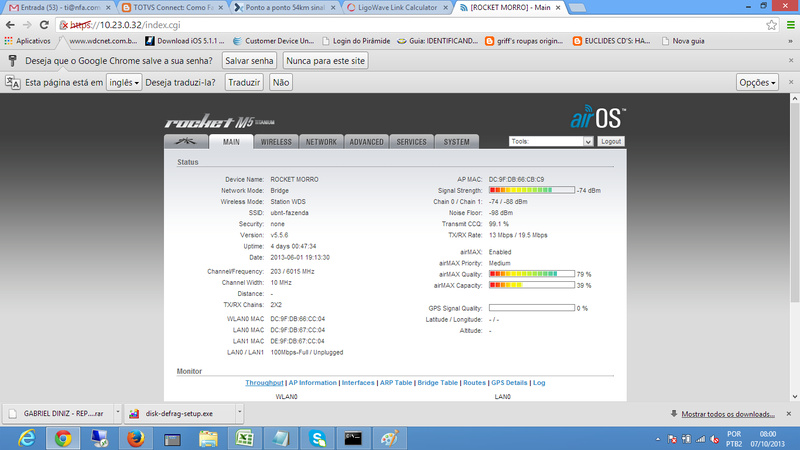The height and width of the screenshot is (450, 800).
Task: Expand the bookmarks overflow chevron
Action: pos(790,41)
